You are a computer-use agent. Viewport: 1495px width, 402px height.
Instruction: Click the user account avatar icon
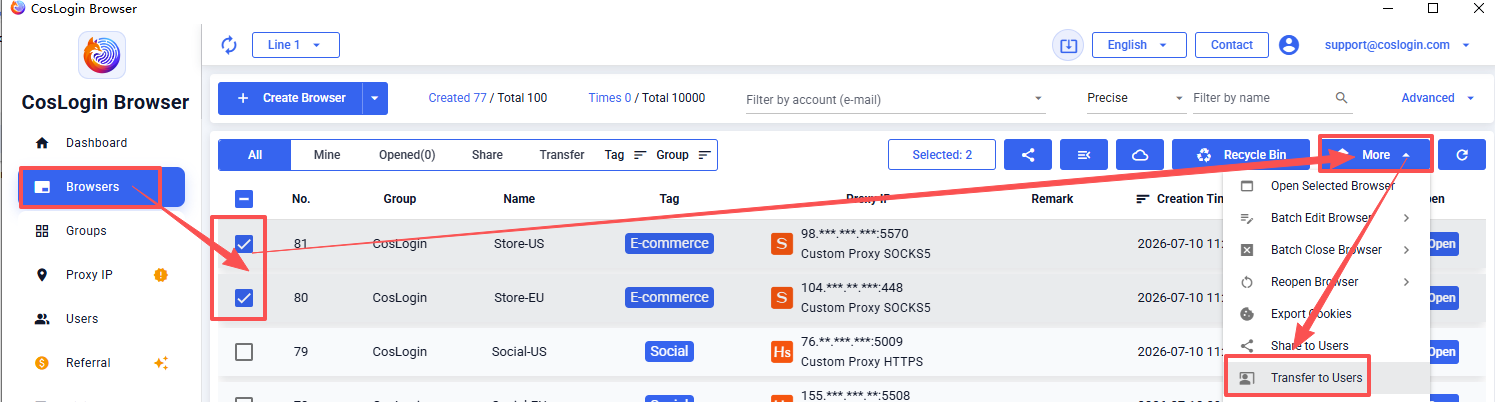[x=1289, y=45]
